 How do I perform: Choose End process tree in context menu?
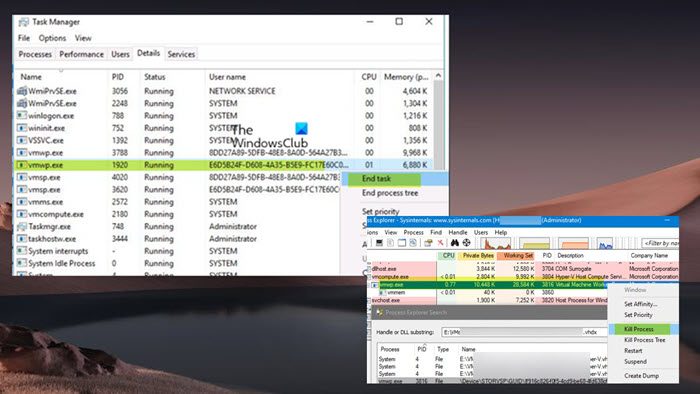(390, 193)
